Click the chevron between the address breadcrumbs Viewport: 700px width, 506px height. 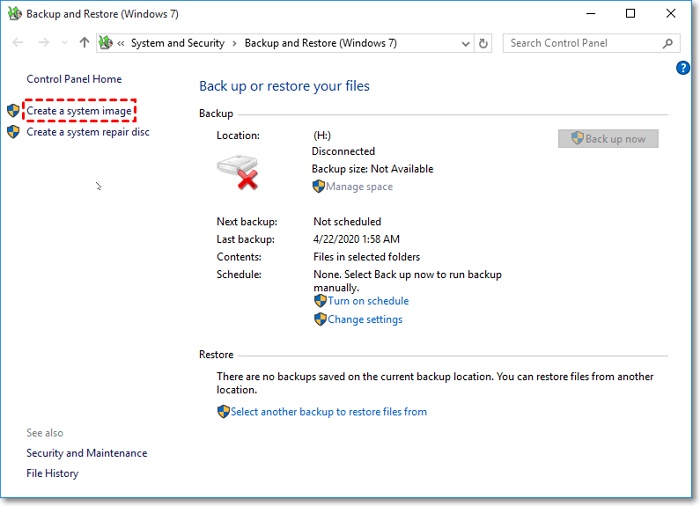pos(234,44)
